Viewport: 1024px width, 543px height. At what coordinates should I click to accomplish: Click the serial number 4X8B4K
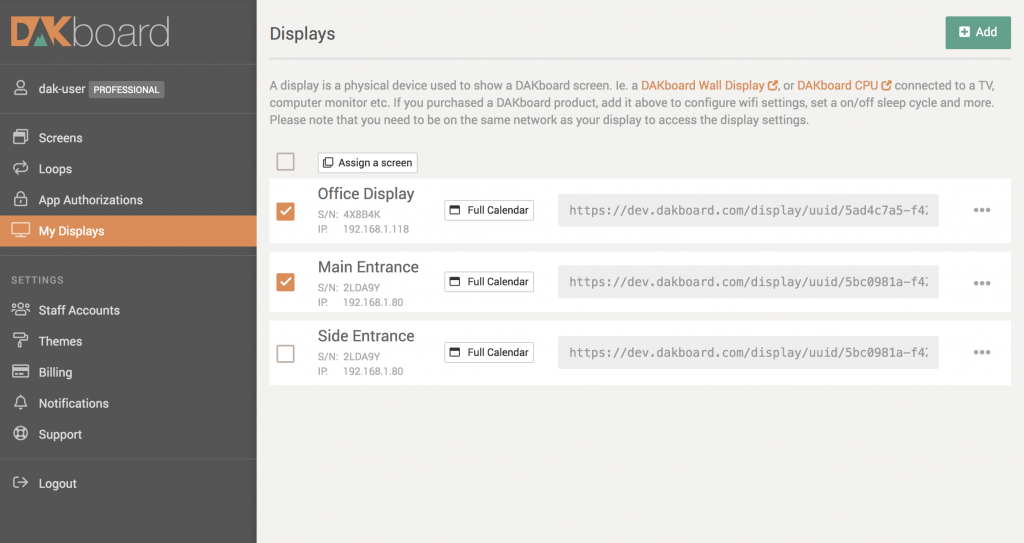pyautogui.click(x=362, y=214)
